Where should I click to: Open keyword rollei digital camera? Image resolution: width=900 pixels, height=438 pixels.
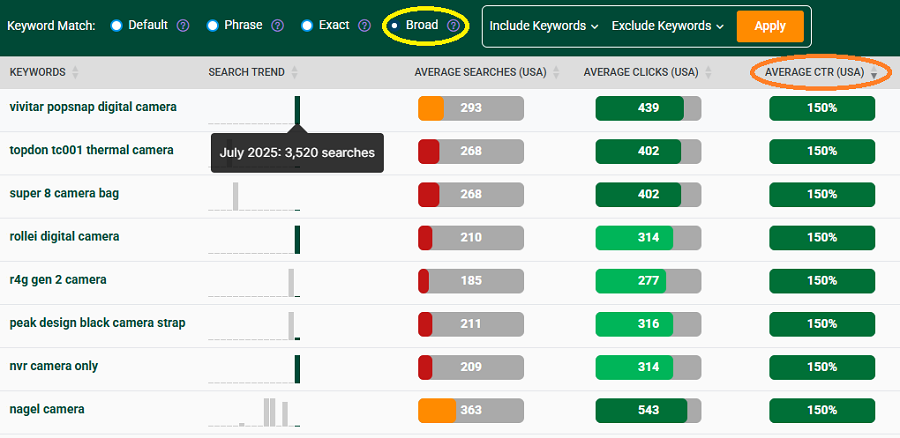pos(64,237)
